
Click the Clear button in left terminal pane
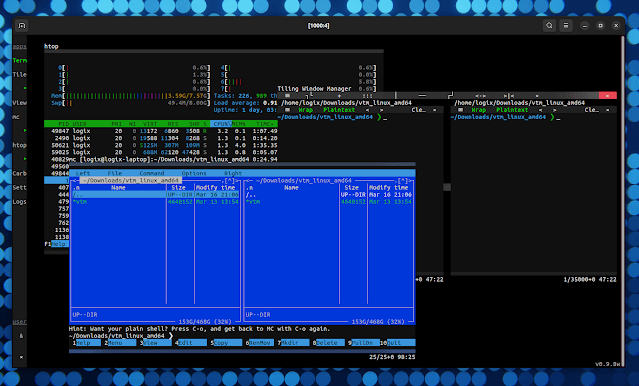(419, 110)
